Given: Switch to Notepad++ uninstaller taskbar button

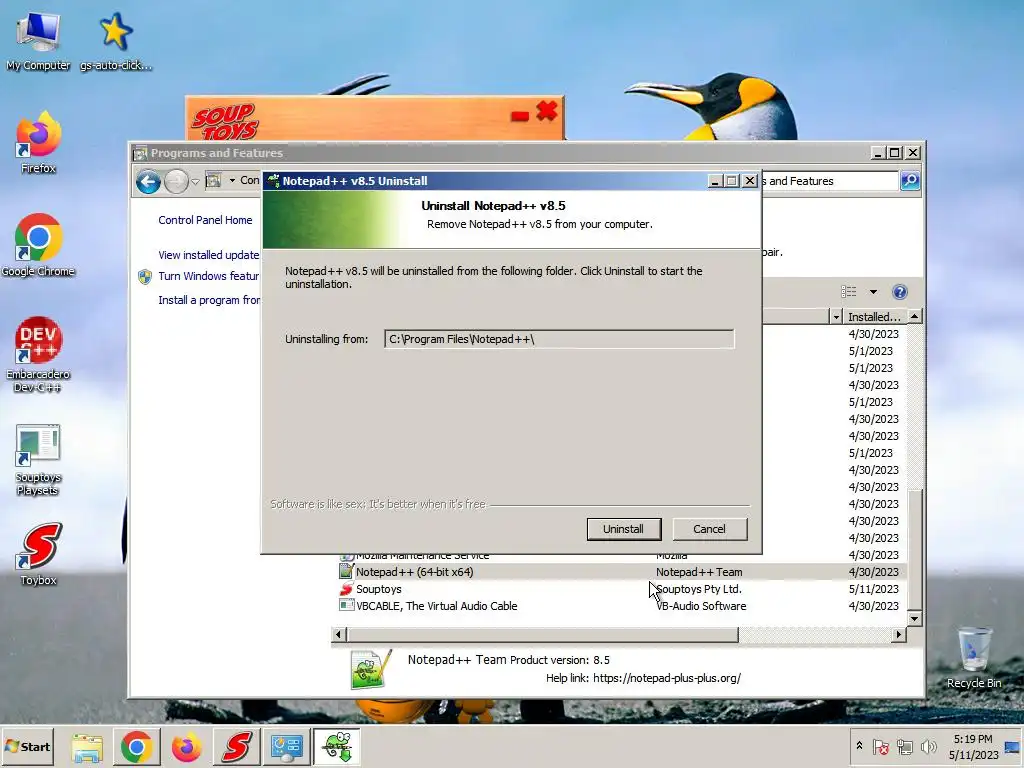Looking at the screenshot, I should (x=337, y=747).
